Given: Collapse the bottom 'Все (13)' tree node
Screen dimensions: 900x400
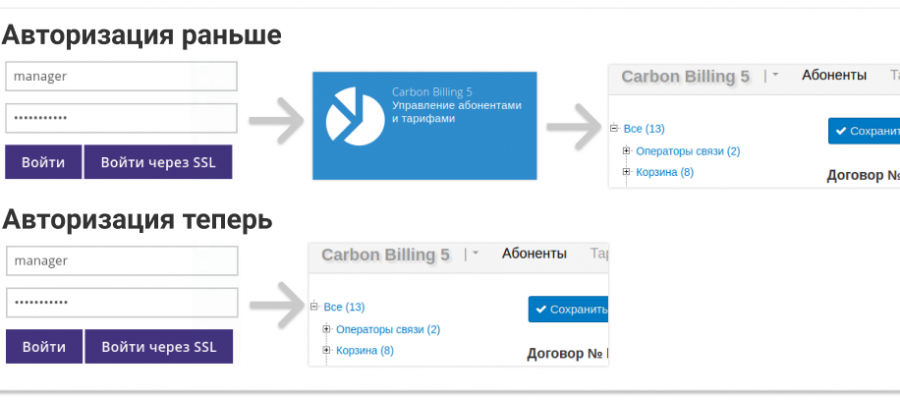Looking at the screenshot, I should [x=314, y=307].
